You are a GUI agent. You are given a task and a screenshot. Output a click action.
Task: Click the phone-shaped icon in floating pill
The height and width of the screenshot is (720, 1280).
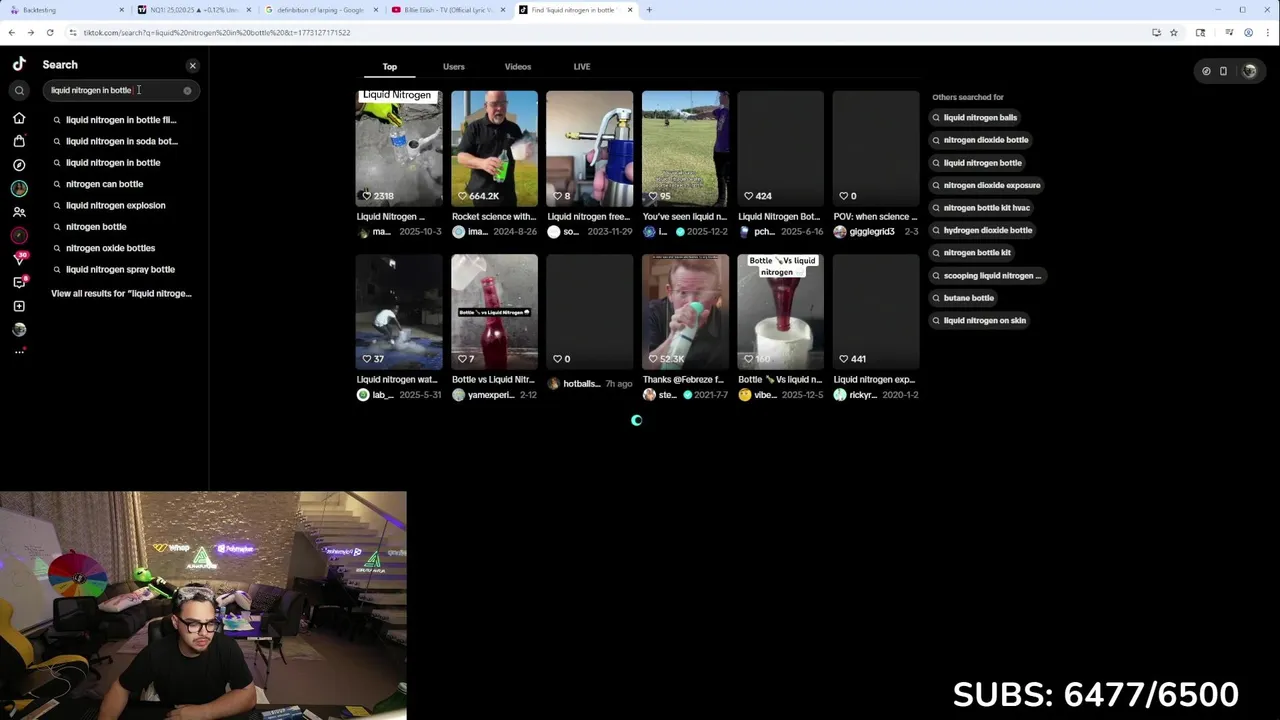pos(1223,71)
